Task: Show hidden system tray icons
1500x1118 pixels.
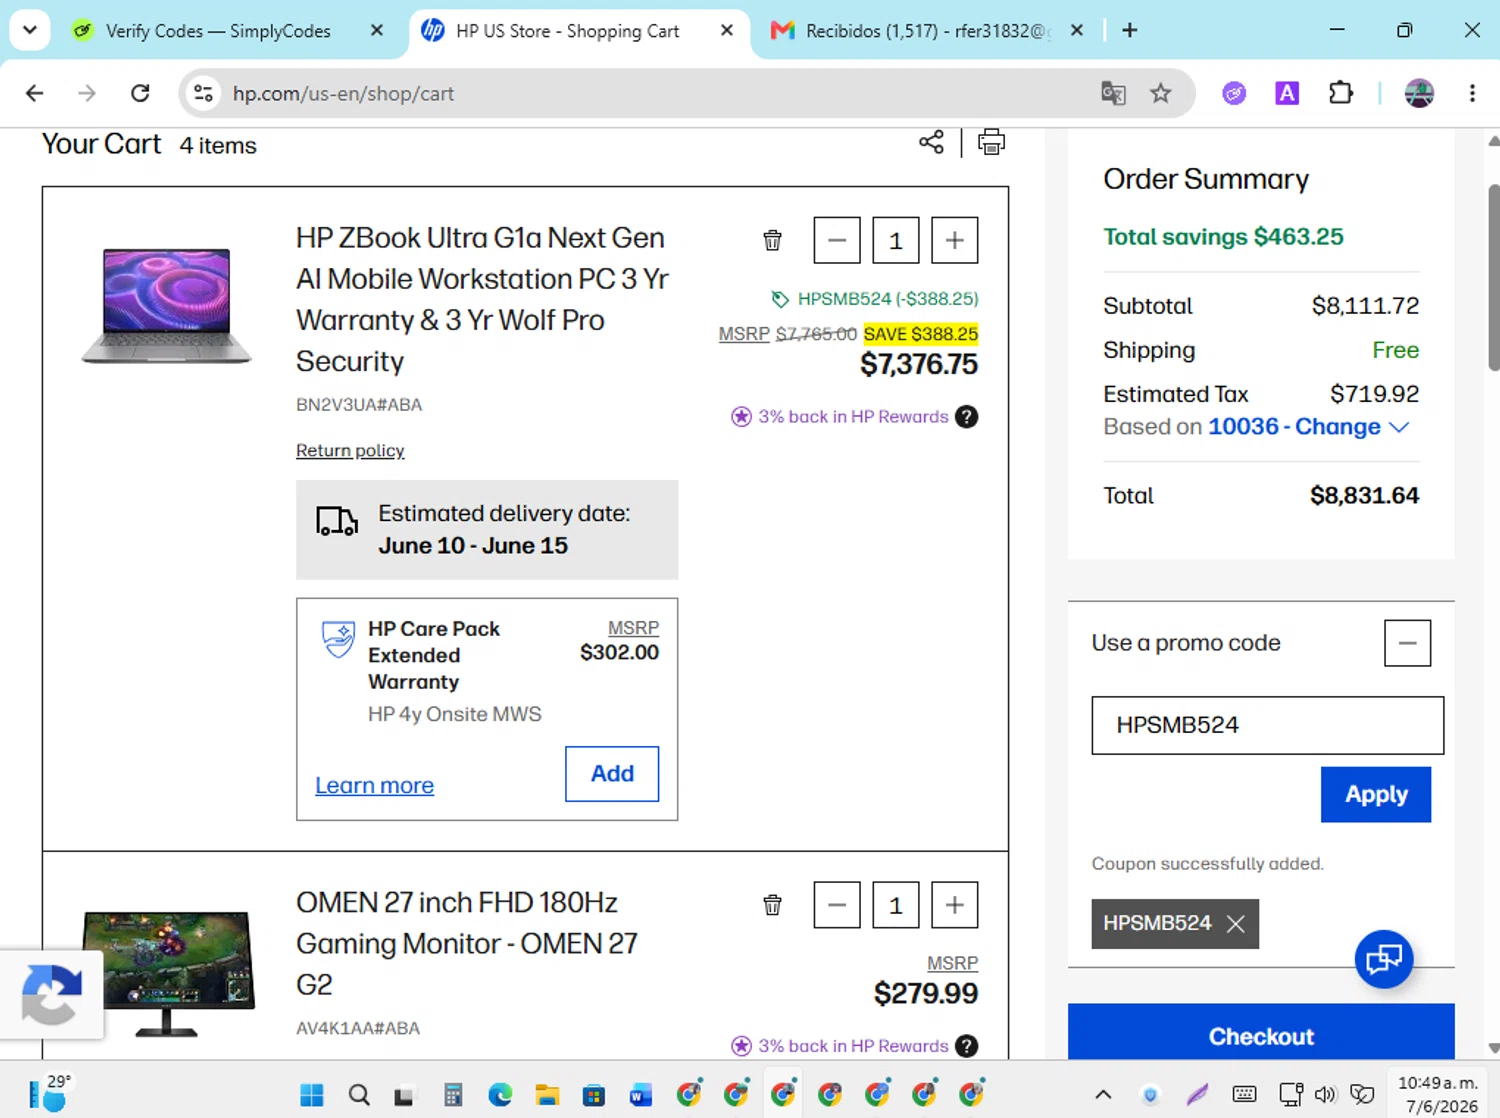Action: 1103,1094
